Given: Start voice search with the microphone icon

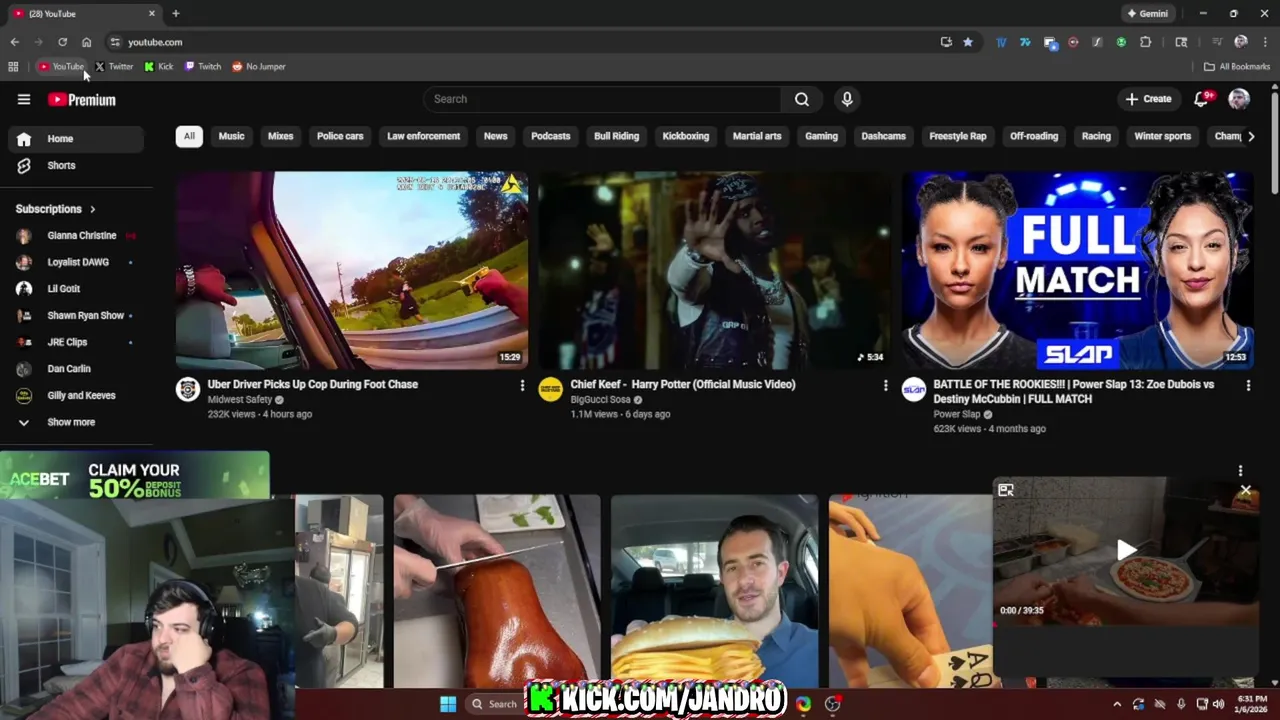Looking at the screenshot, I should (x=847, y=99).
